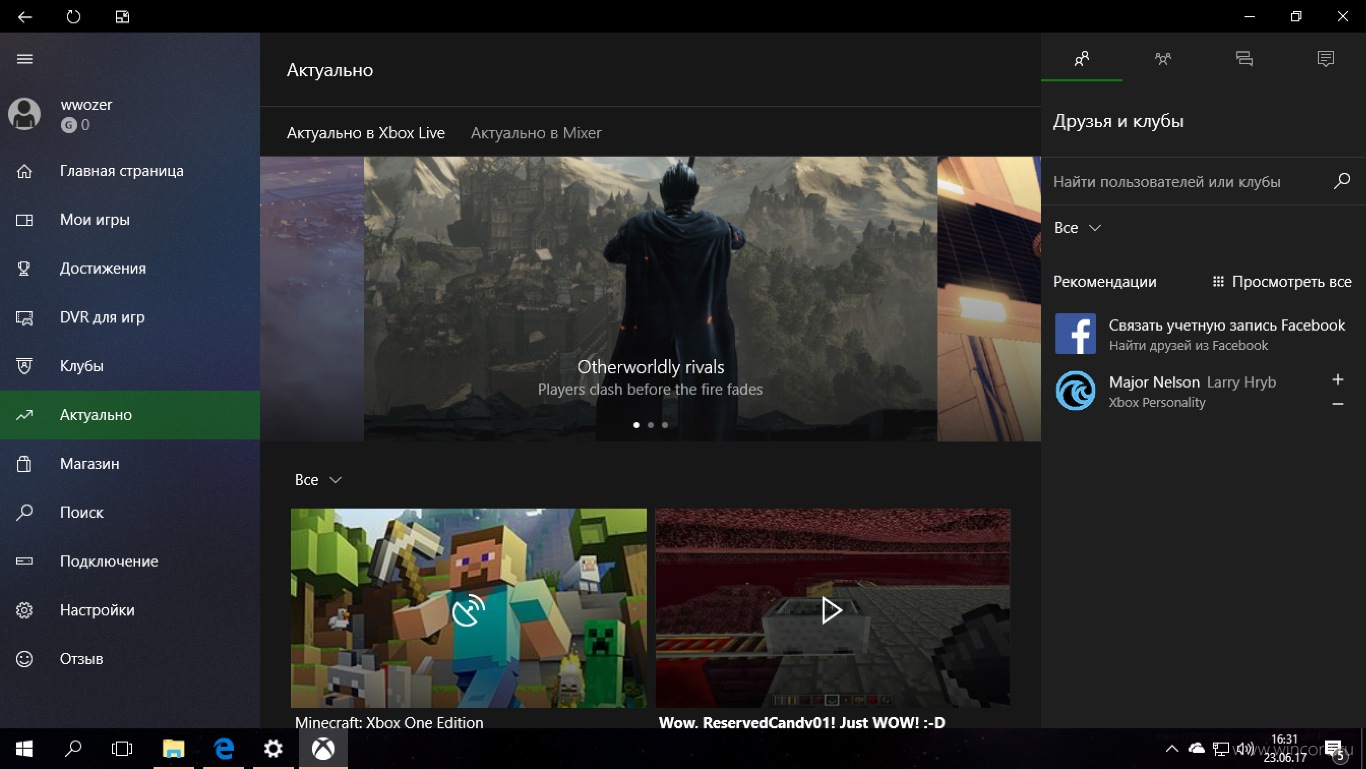Click the compact view icon in title bar
Image resolution: width=1366 pixels, height=769 pixels.
click(122, 17)
